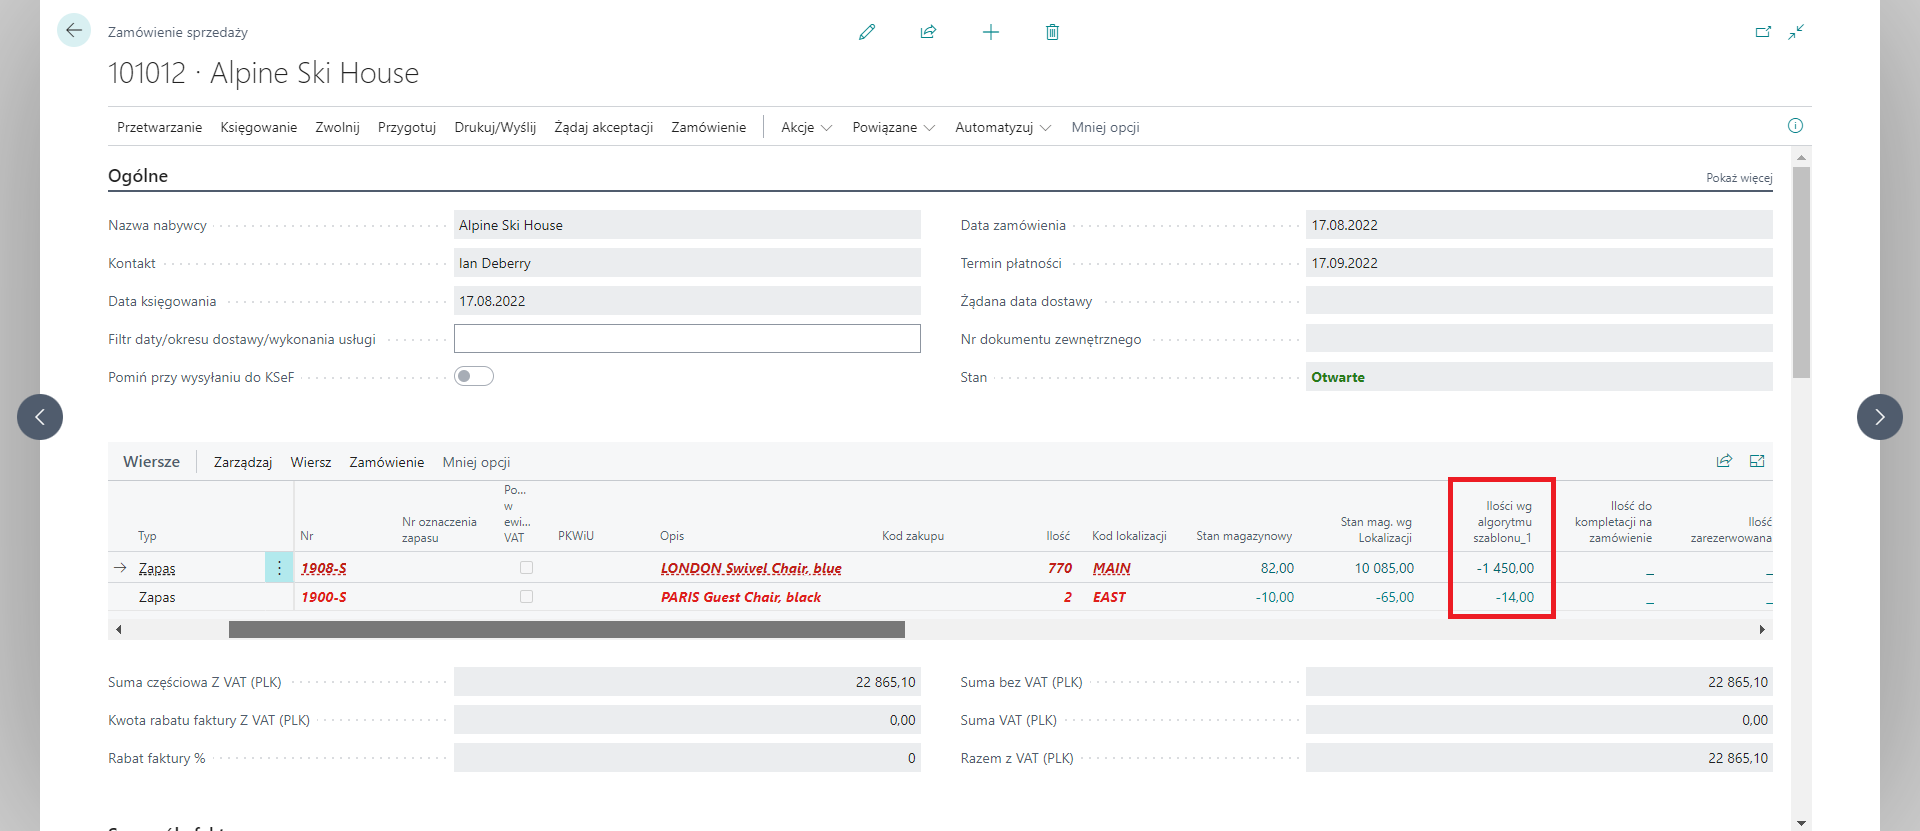
Task: Check VAT box for PARIS Guest Chair row
Action: tap(526, 596)
